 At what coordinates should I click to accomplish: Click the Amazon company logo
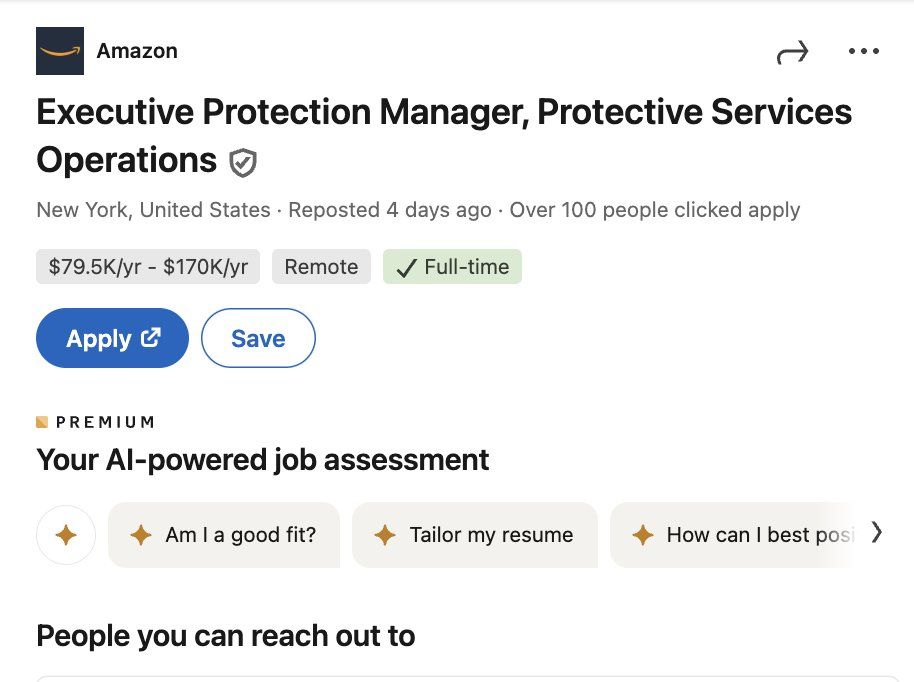coord(60,51)
